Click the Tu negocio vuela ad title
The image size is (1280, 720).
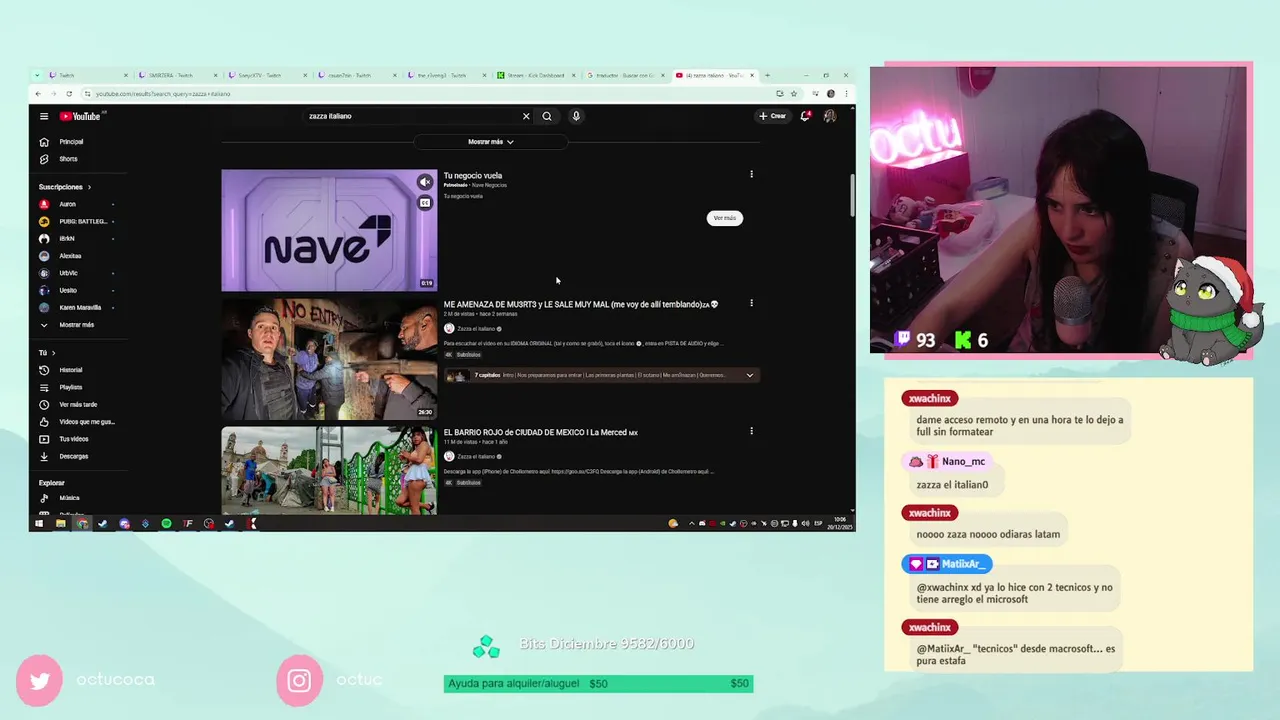click(x=473, y=176)
